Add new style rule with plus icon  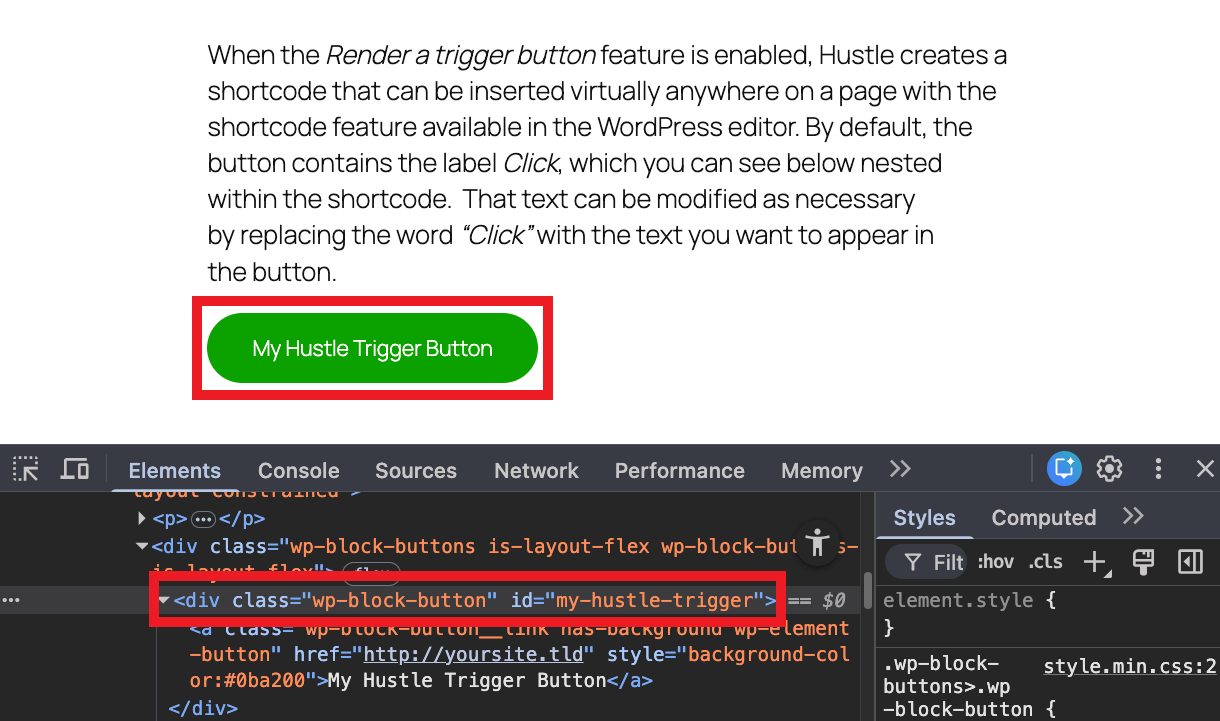point(1096,562)
